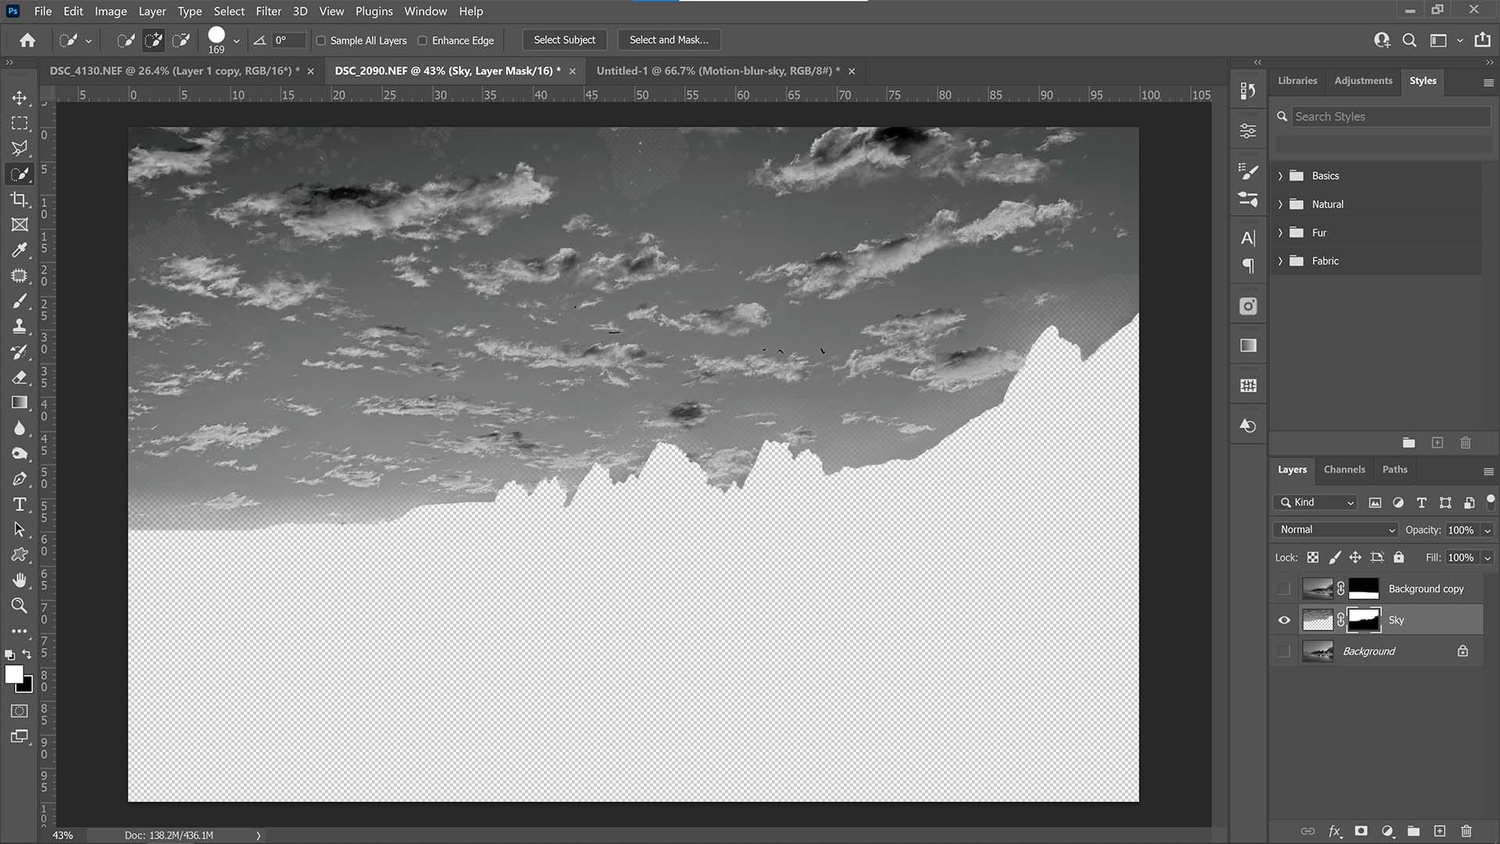This screenshot has height=844, width=1500.
Task: Open the Image menu
Action: coord(110,11)
